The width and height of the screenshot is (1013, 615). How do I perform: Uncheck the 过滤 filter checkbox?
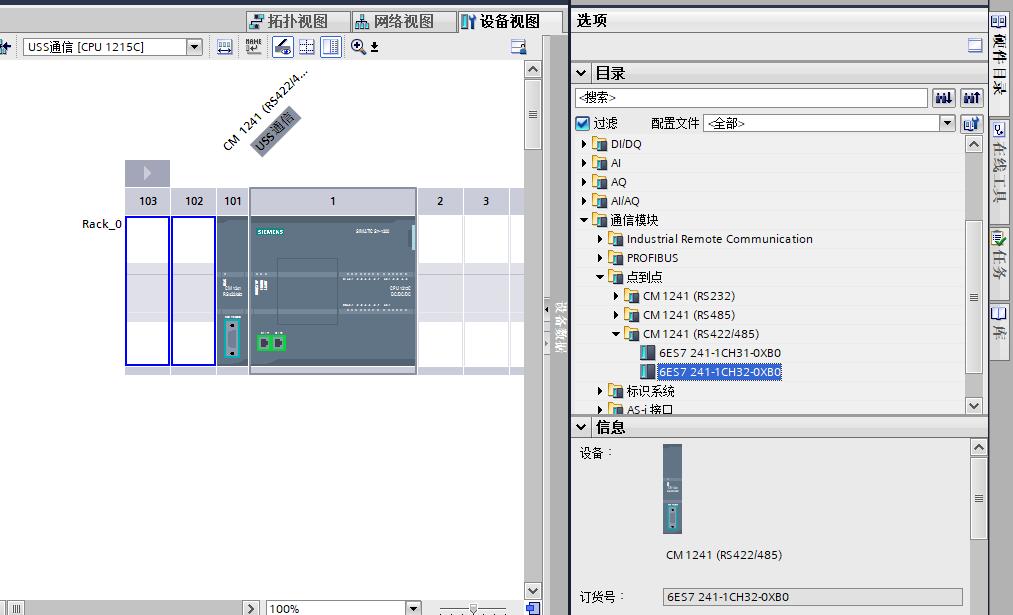(582, 123)
